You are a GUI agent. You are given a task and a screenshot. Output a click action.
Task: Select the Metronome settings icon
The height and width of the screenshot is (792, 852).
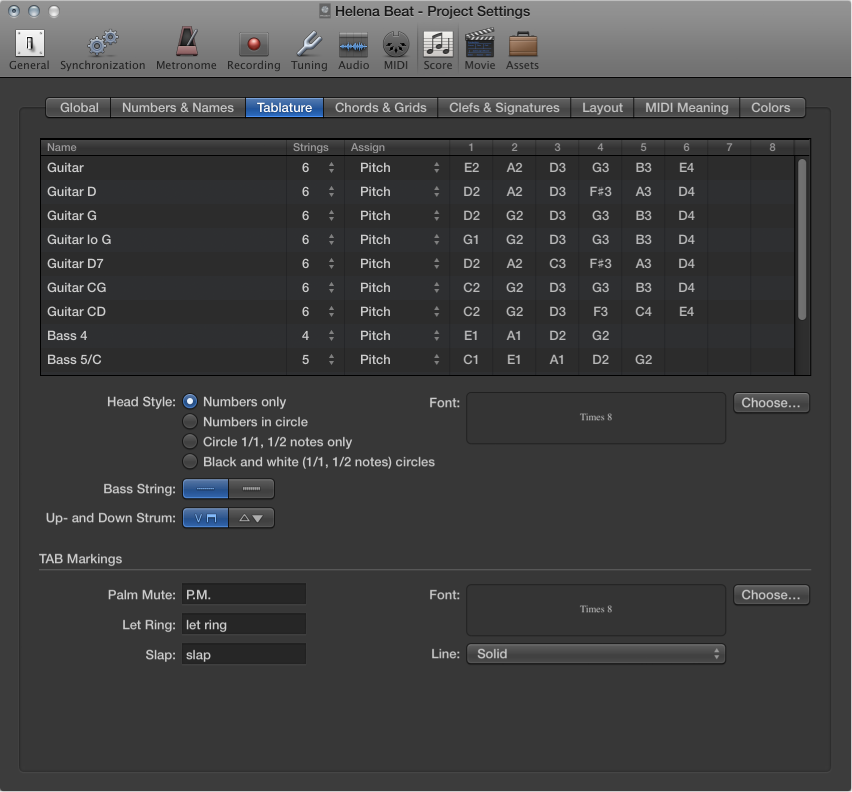(x=186, y=45)
